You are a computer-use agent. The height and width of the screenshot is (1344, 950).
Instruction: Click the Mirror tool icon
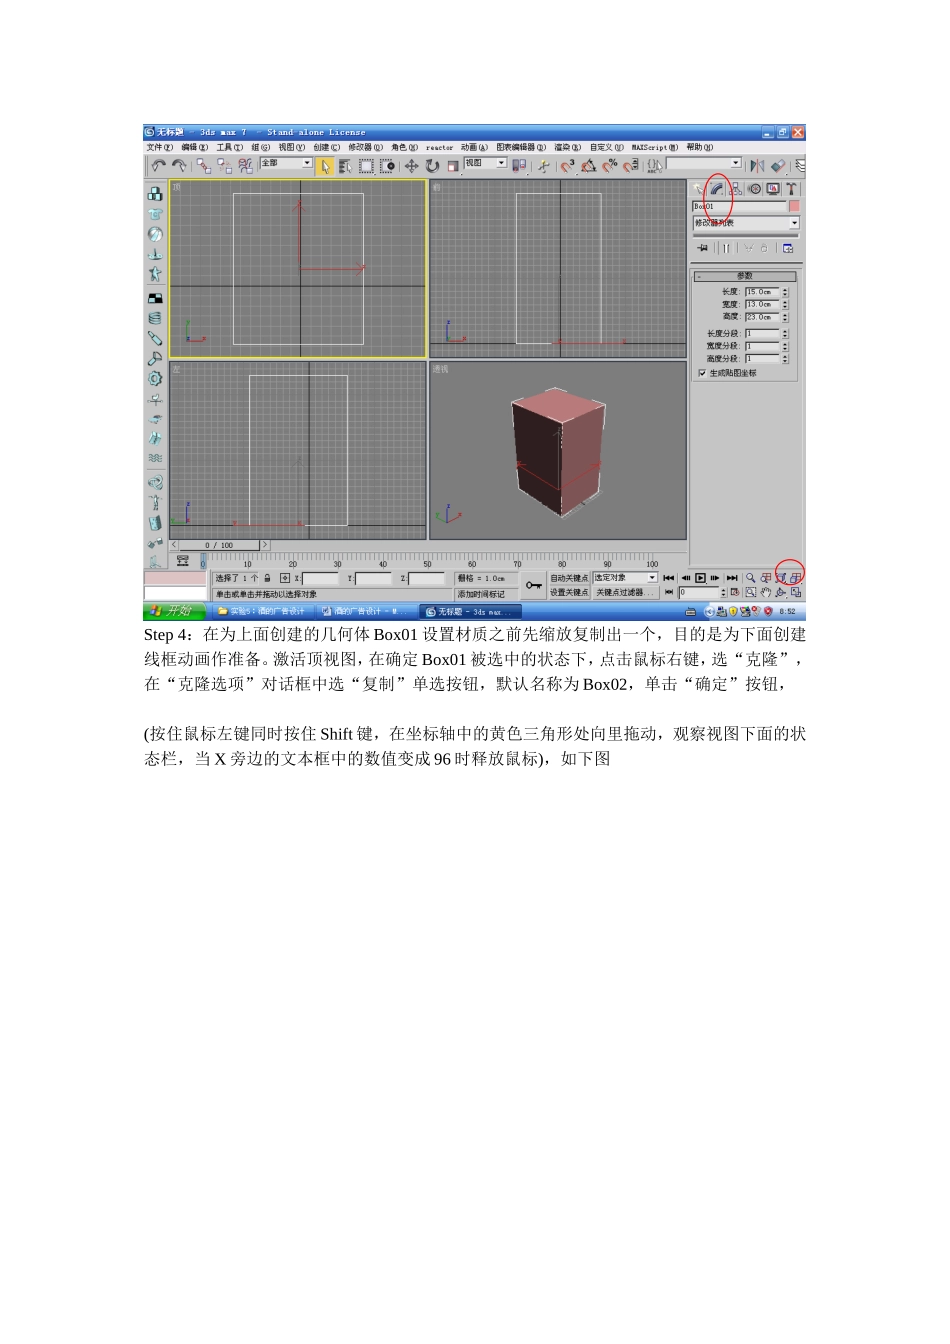coord(757,166)
